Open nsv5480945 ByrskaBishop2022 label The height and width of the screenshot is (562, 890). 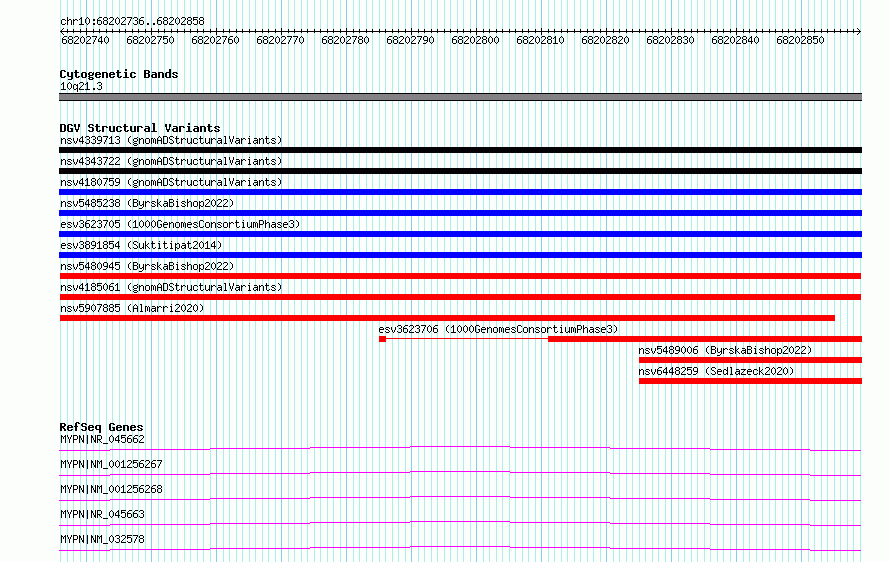click(147, 266)
